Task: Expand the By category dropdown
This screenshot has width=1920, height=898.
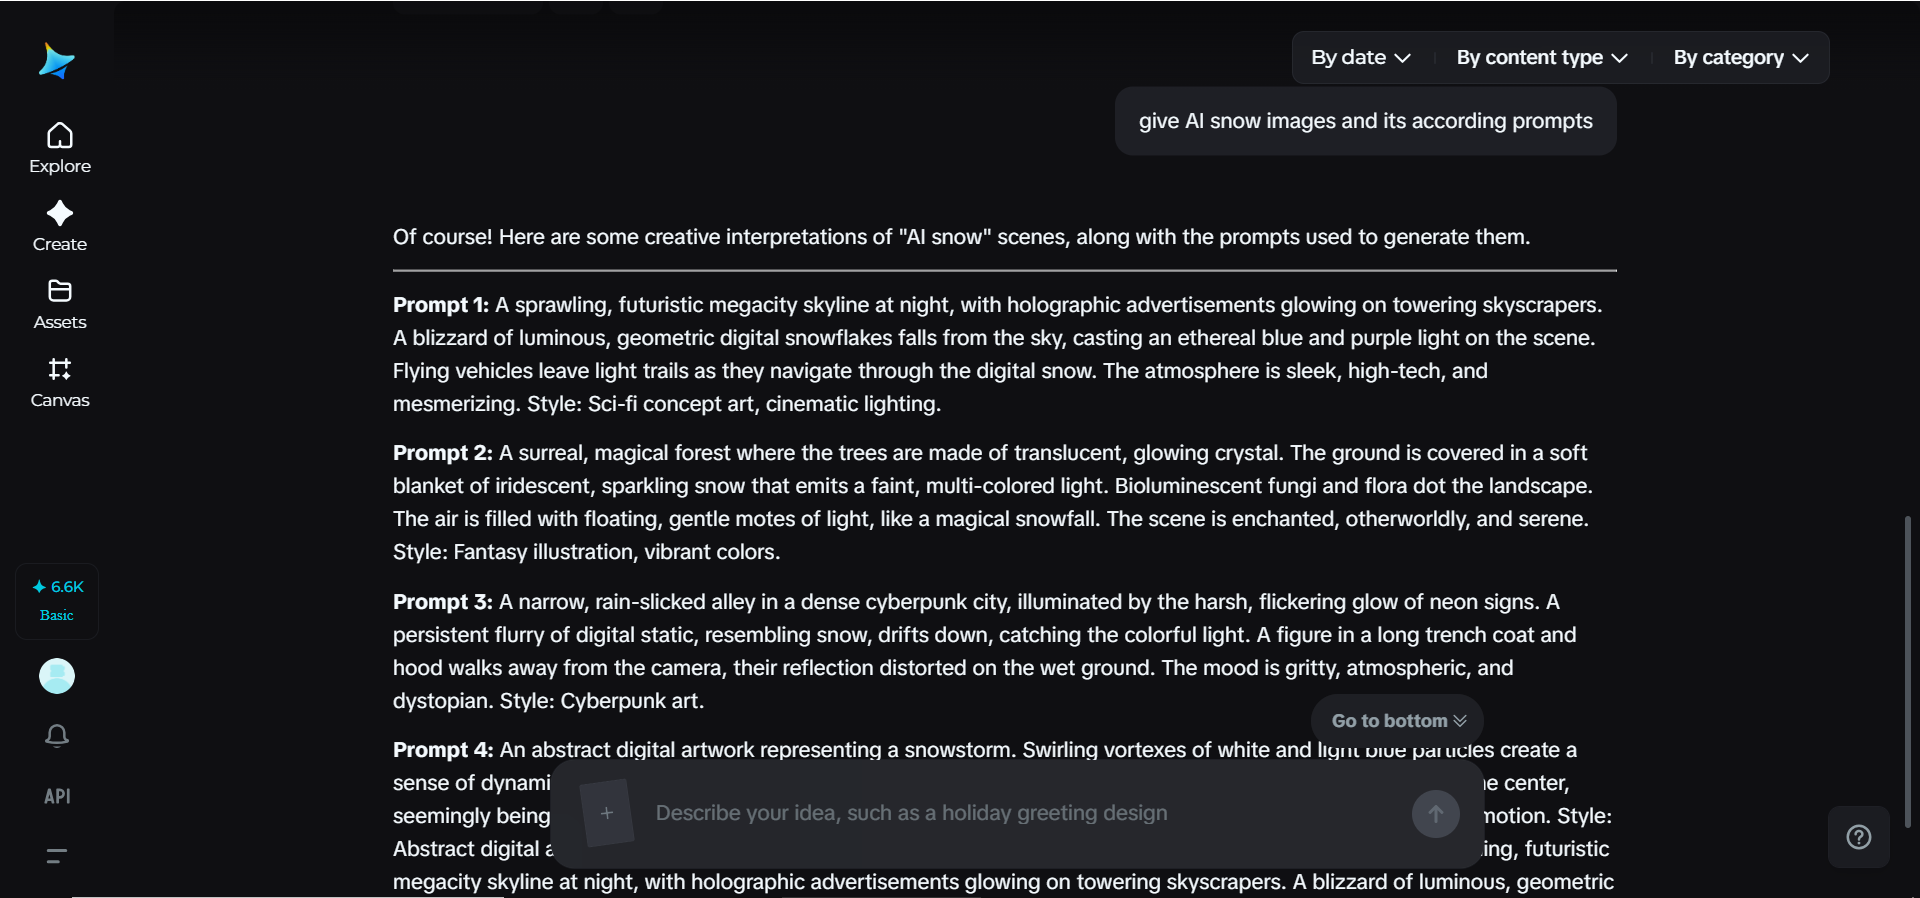Action: [1740, 58]
